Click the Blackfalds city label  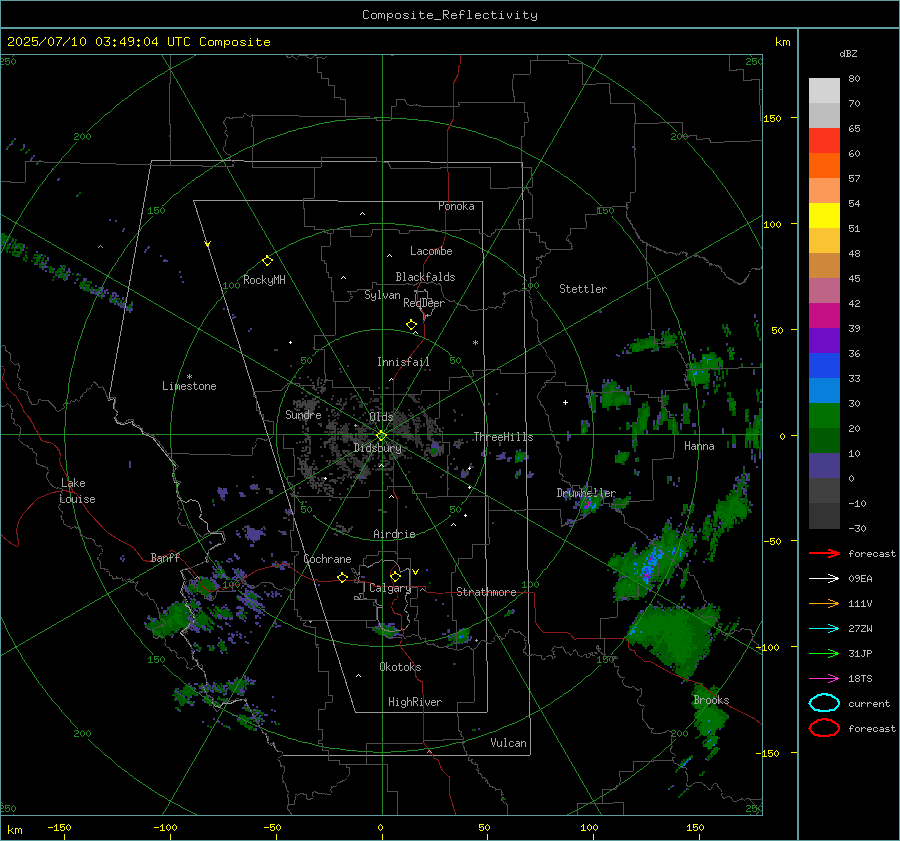425,277
